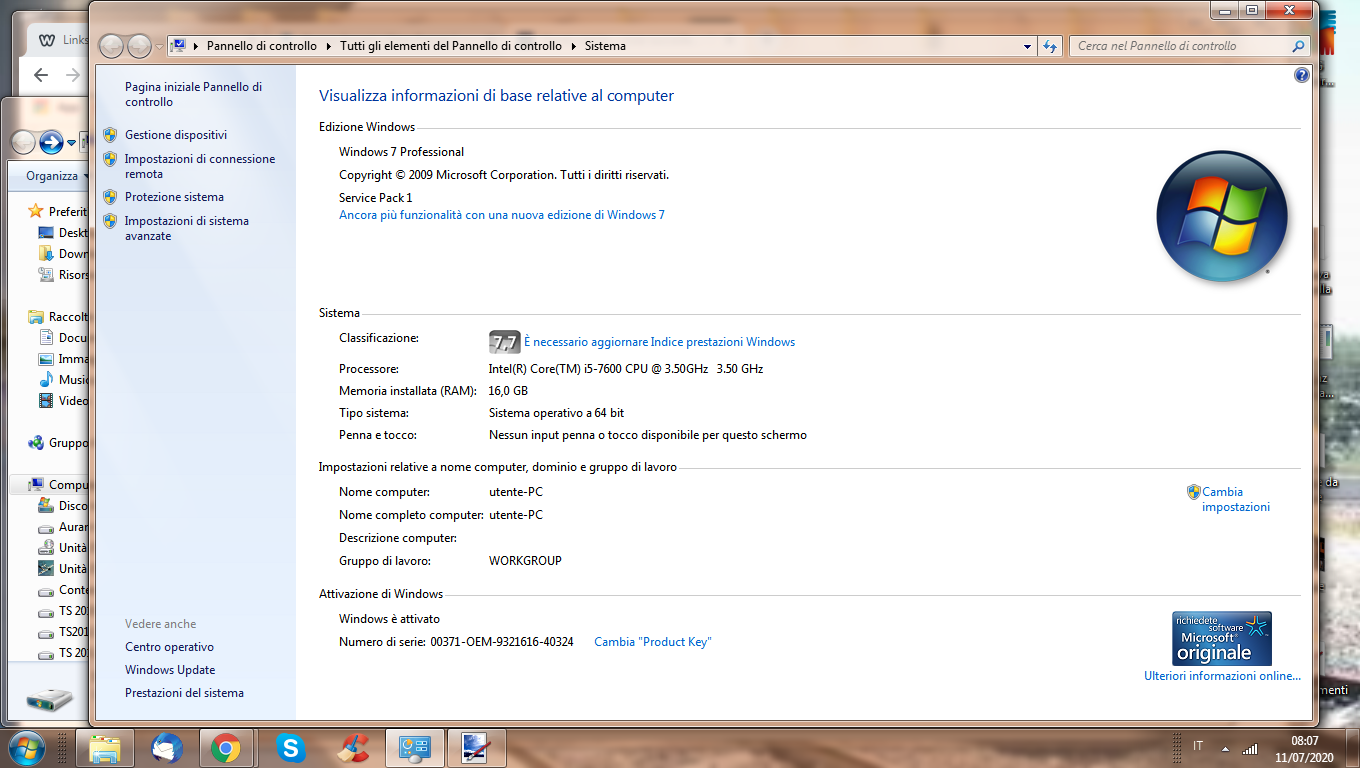Open Prestazioni del sistema
This screenshot has height=768, width=1360.
[184, 693]
